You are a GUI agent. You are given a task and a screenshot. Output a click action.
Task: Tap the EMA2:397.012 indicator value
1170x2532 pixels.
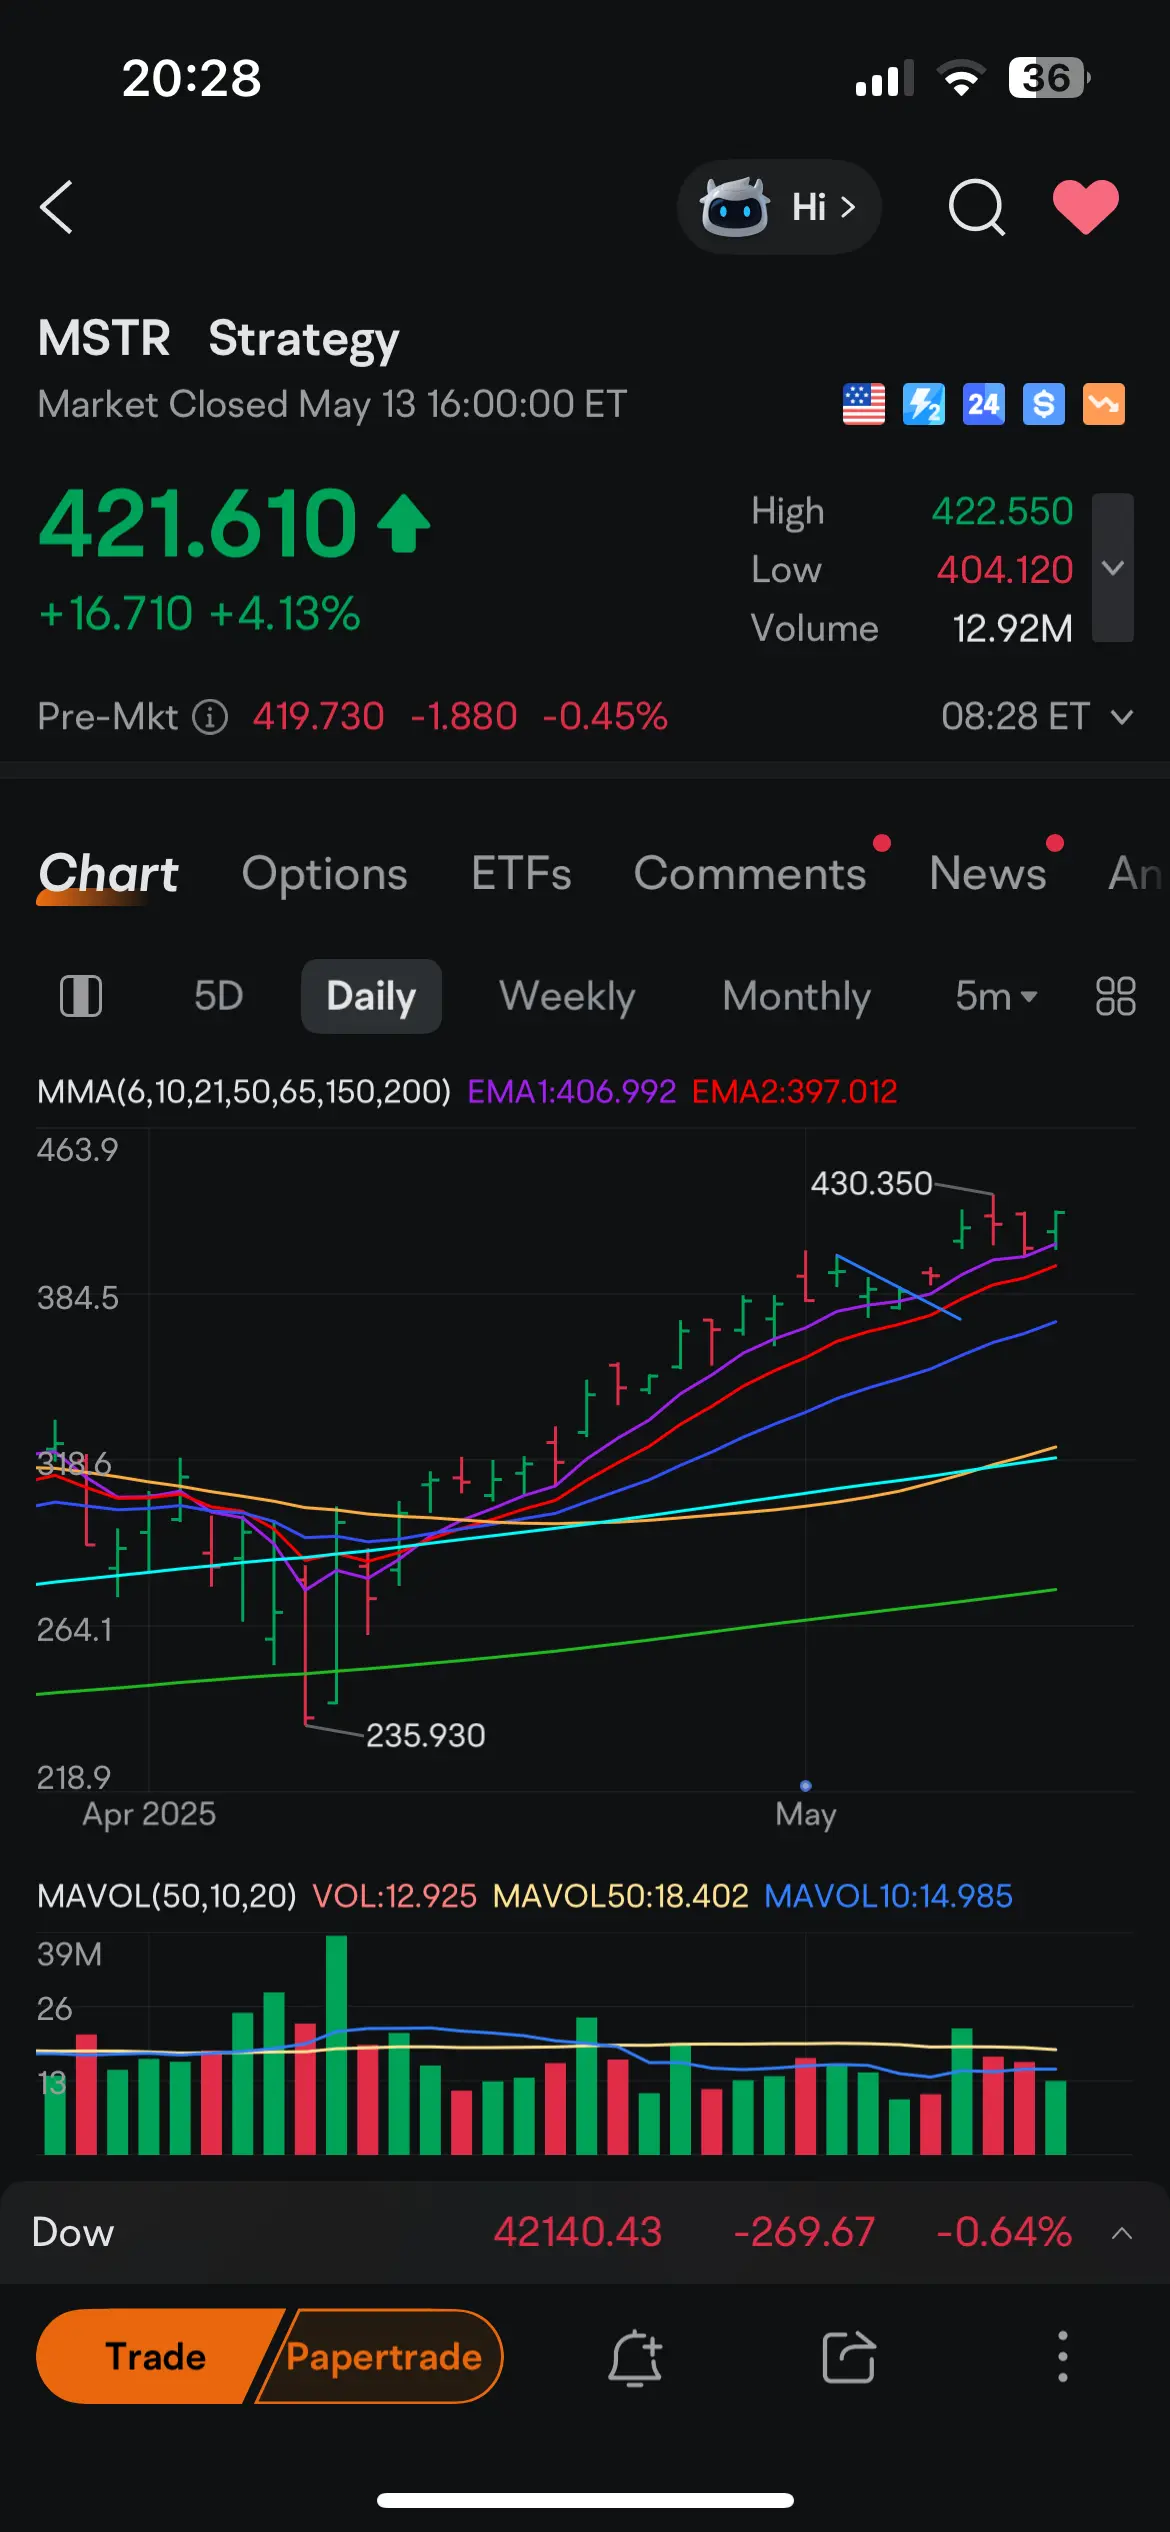(x=795, y=1091)
